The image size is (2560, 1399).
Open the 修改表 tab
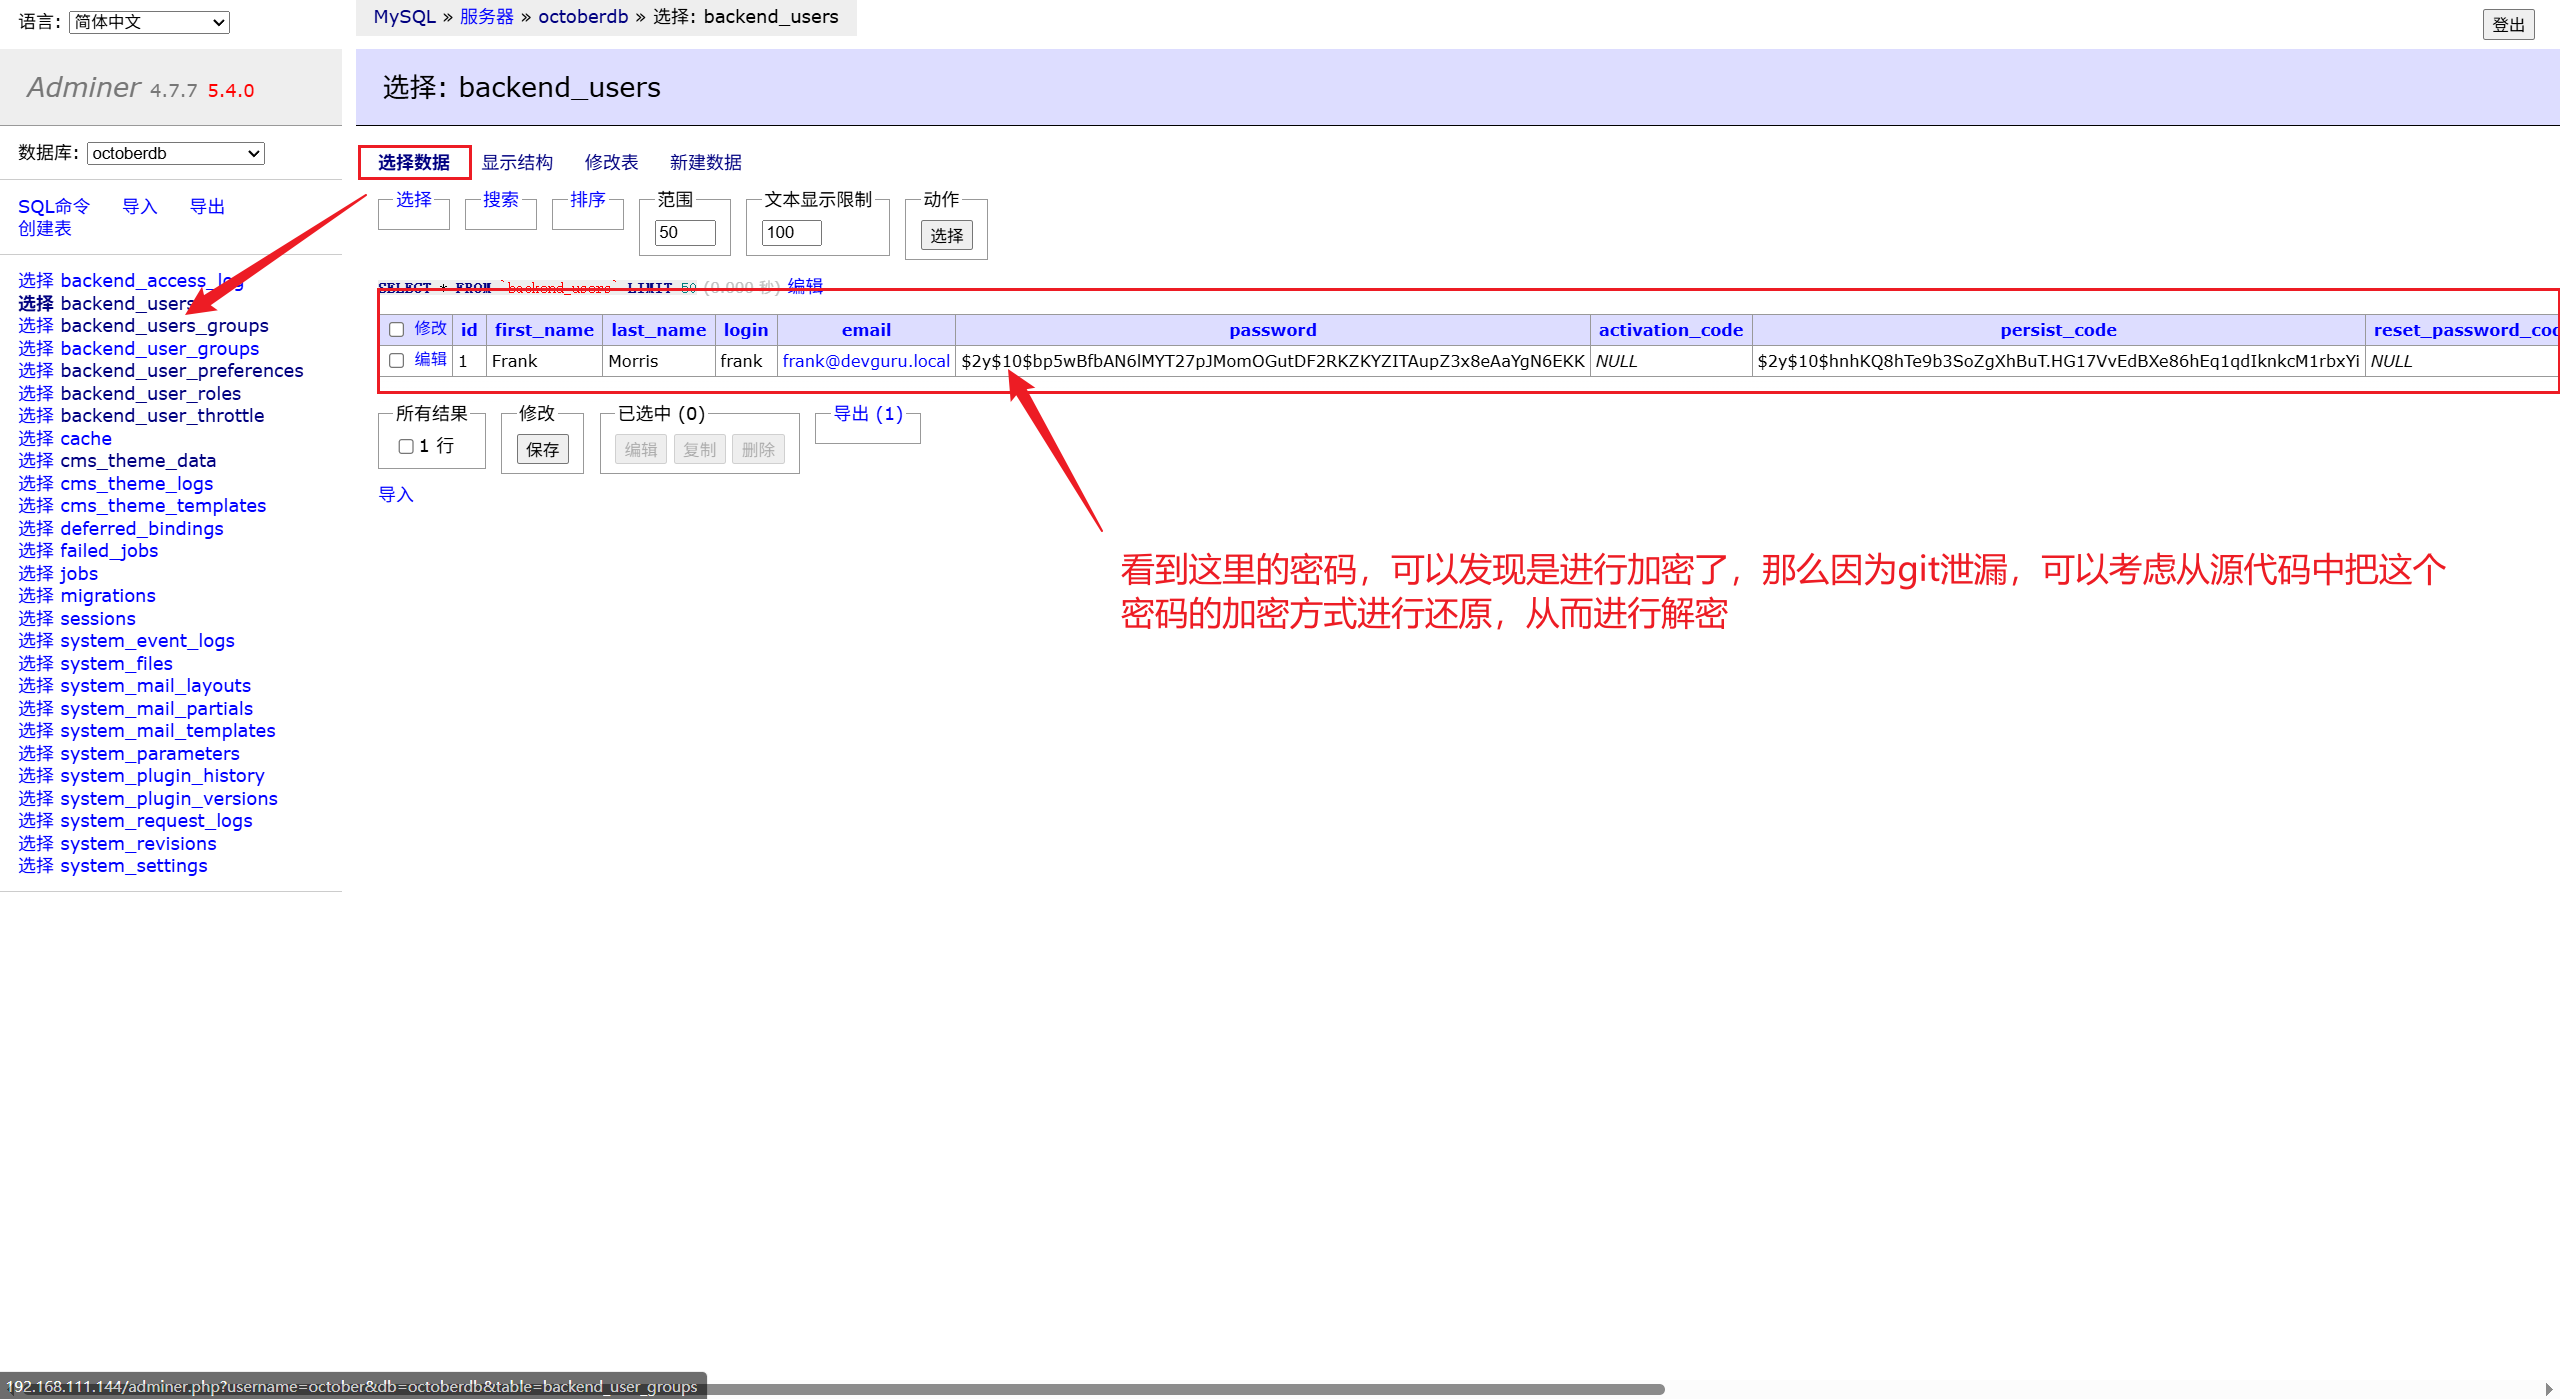click(x=611, y=162)
